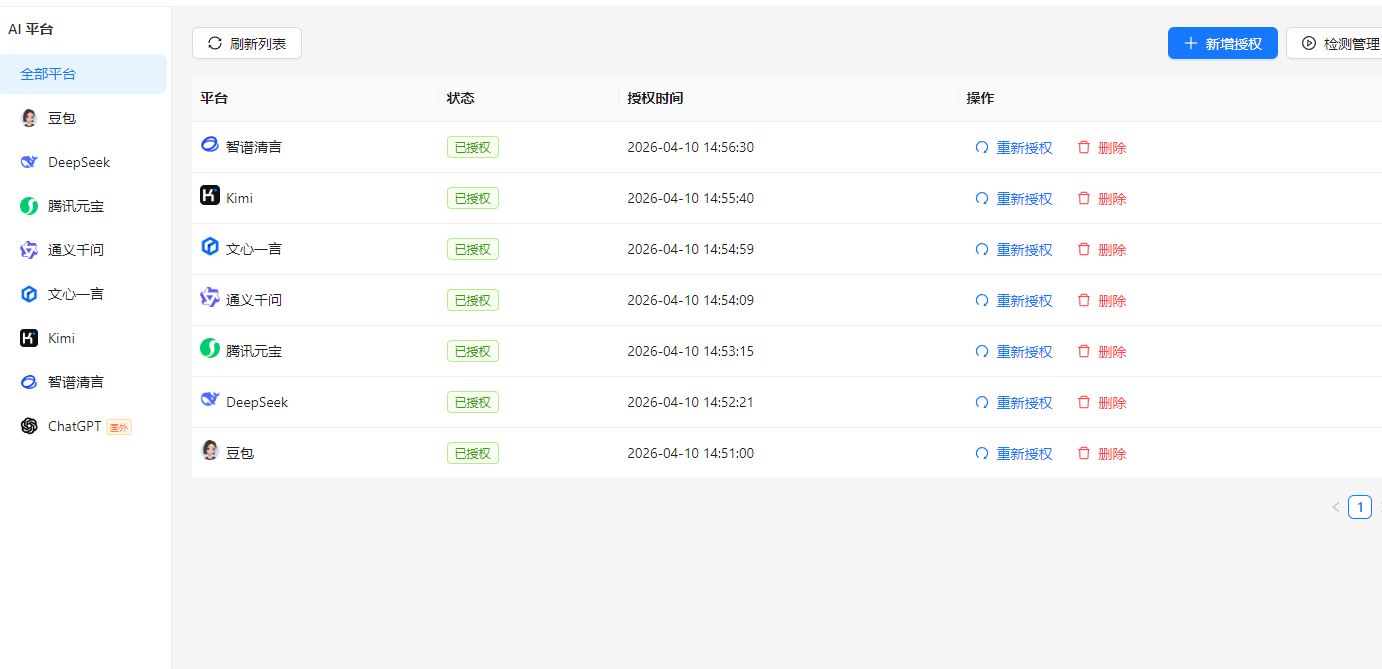This screenshot has height=669, width=1382.
Task: Click the trash icon in the 腾讯元宝 row
Action: (x=1084, y=351)
